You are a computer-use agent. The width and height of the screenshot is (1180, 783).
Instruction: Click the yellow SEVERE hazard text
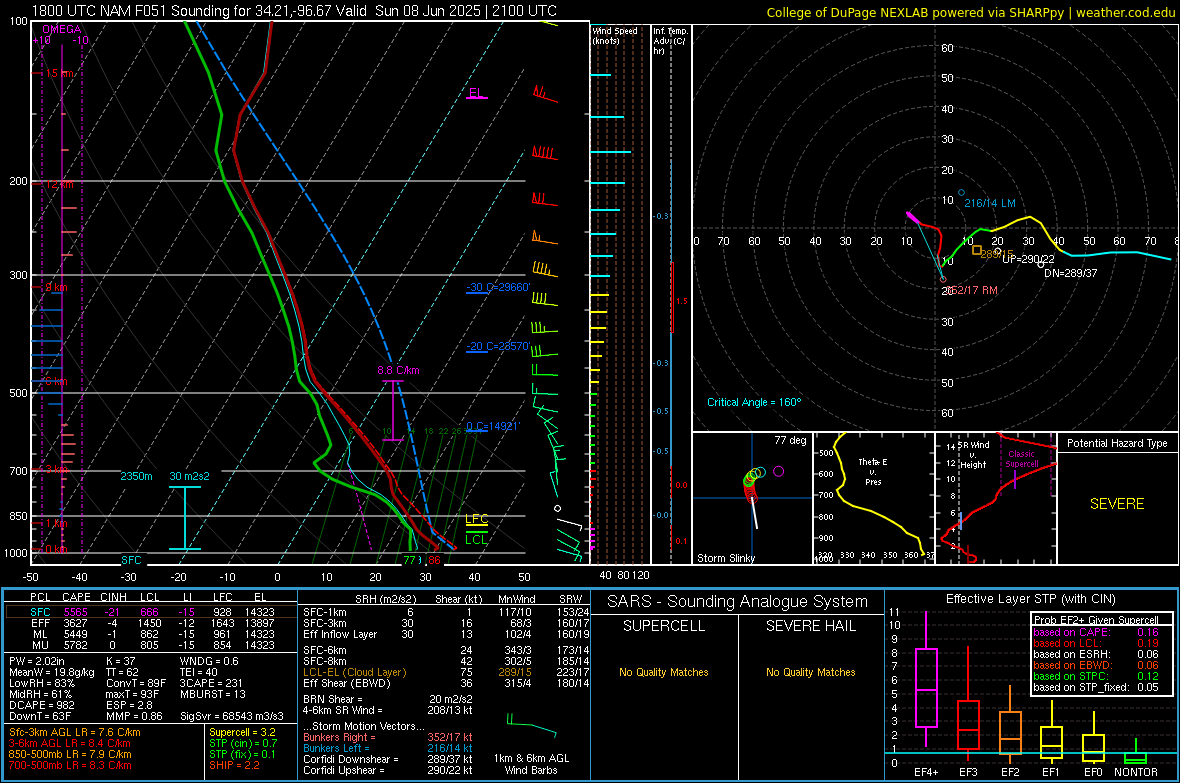[1117, 504]
